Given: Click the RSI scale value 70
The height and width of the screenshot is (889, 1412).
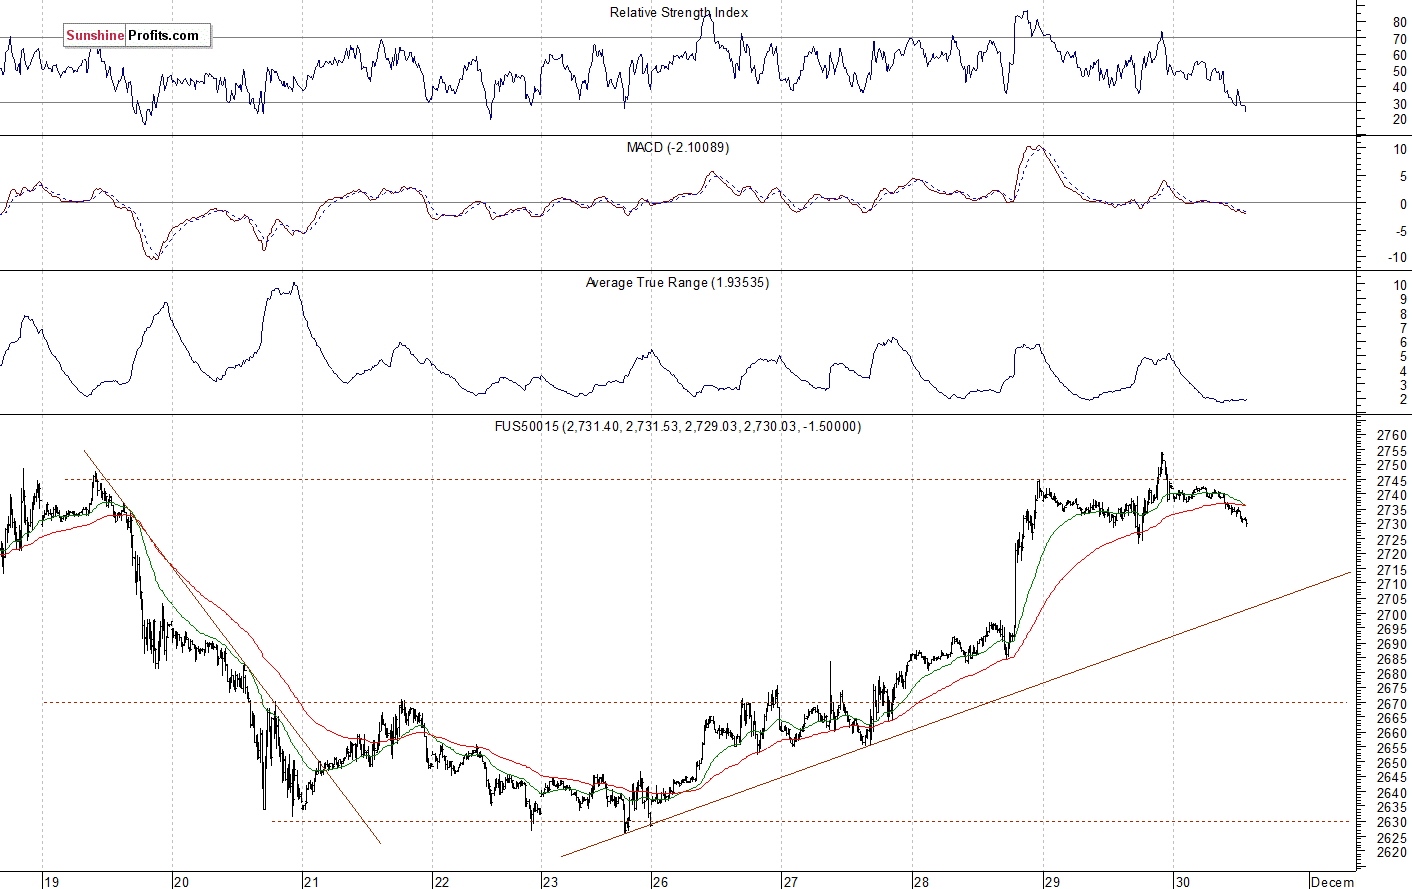Looking at the screenshot, I should pyautogui.click(x=1400, y=39).
